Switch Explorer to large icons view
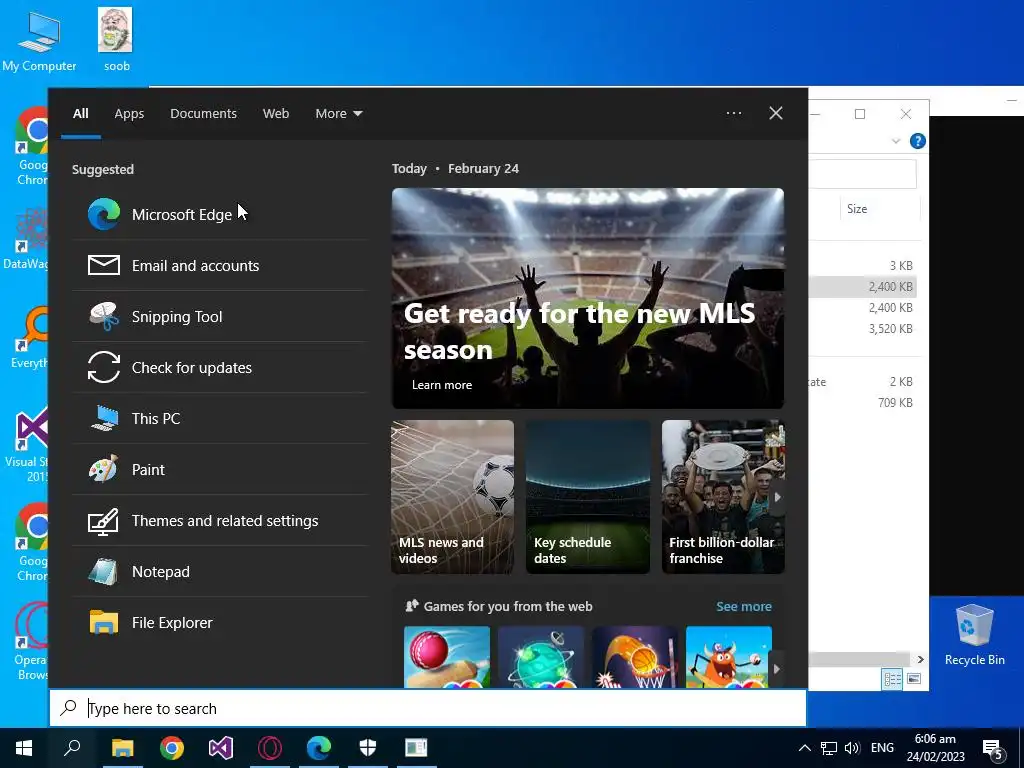Screen dimensions: 1024x768 [x=914, y=679]
